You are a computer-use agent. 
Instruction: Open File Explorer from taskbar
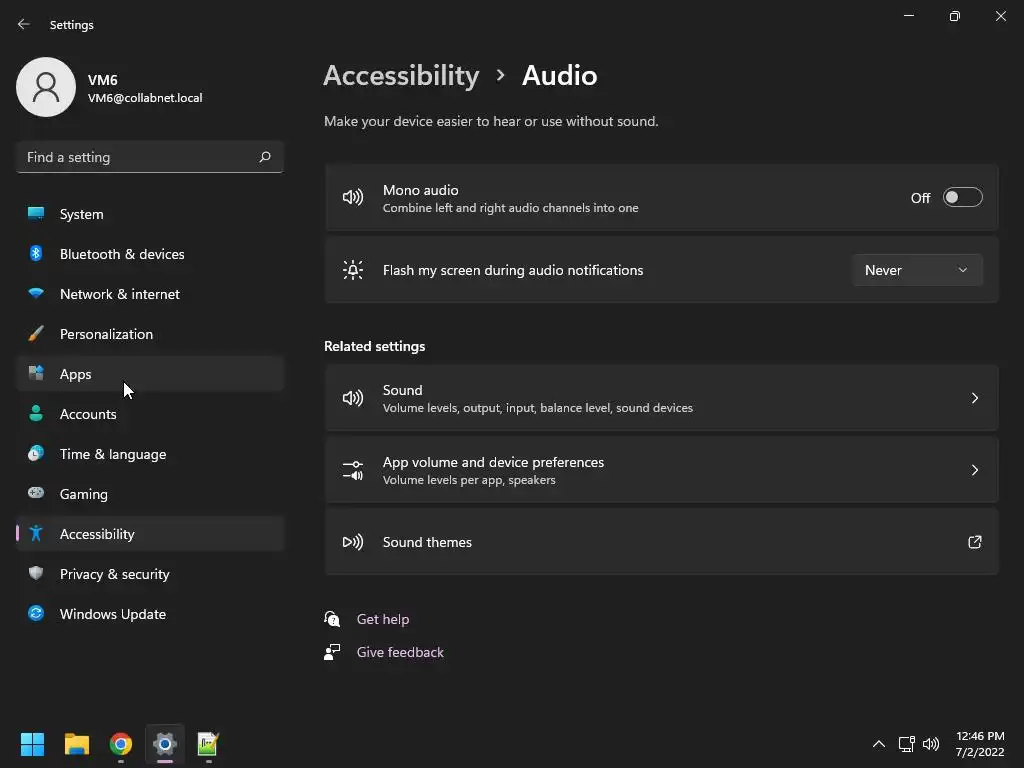(x=77, y=744)
